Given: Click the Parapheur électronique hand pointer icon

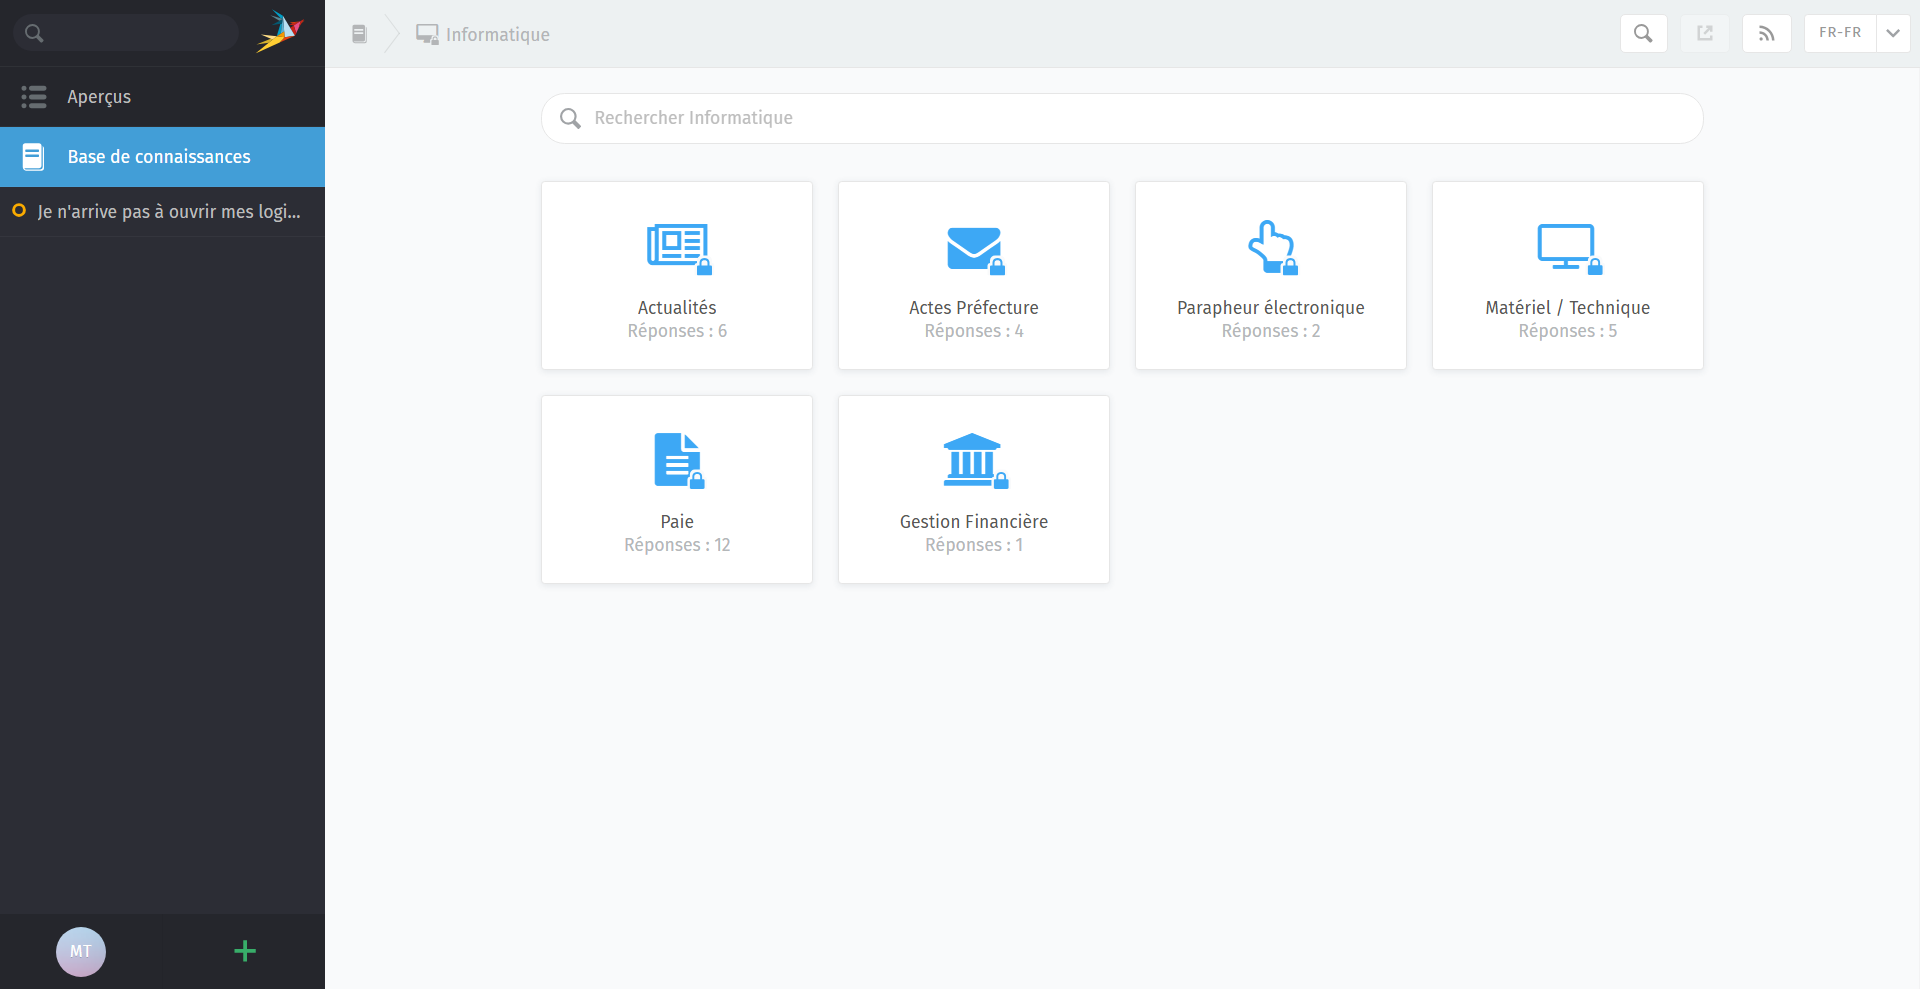Looking at the screenshot, I should pyautogui.click(x=1270, y=247).
